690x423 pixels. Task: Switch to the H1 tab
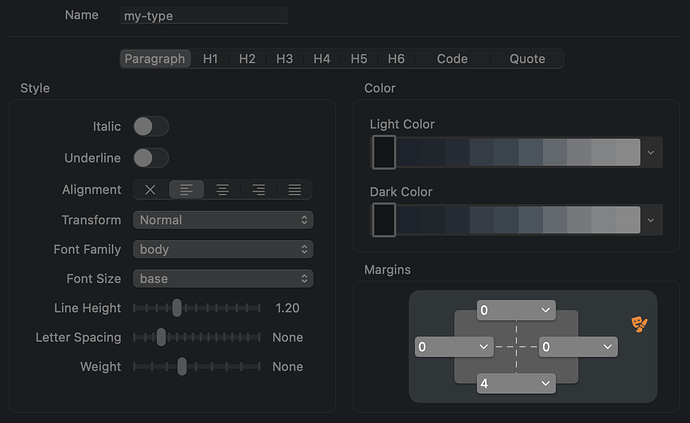click(210, 59)
